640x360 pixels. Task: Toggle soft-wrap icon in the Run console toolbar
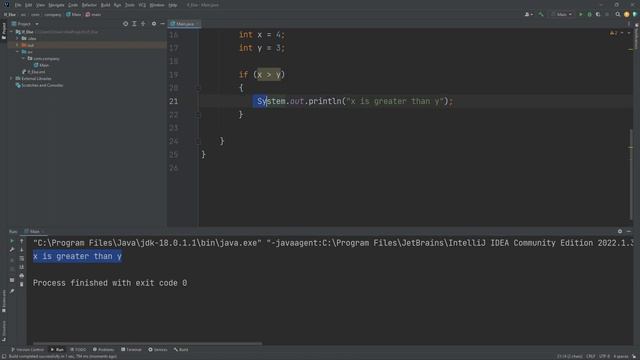pos(22,258)
